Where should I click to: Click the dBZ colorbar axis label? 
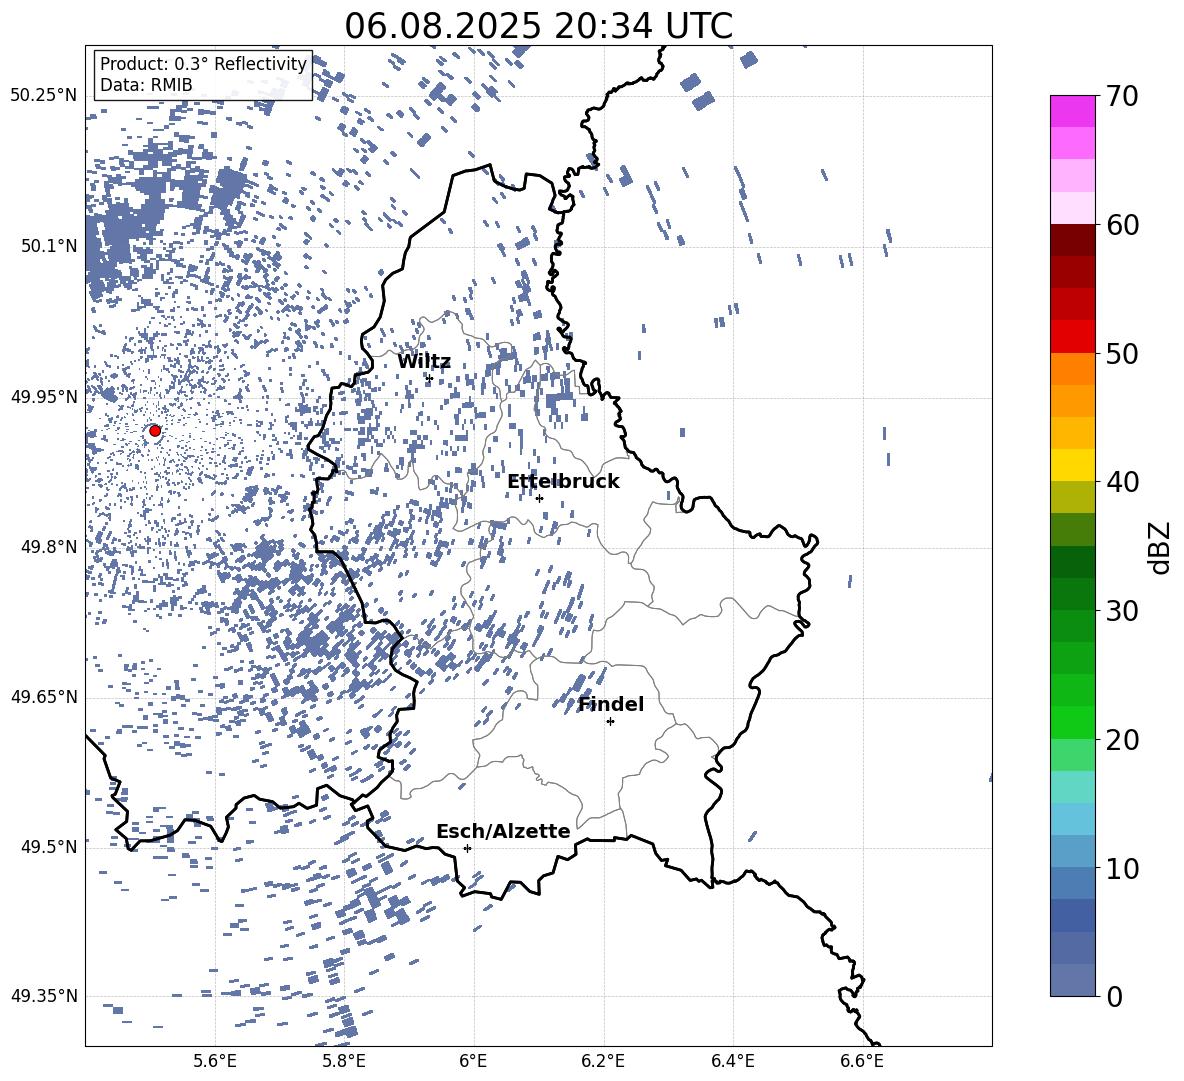pyautogui.click(x=1161, y=547)
